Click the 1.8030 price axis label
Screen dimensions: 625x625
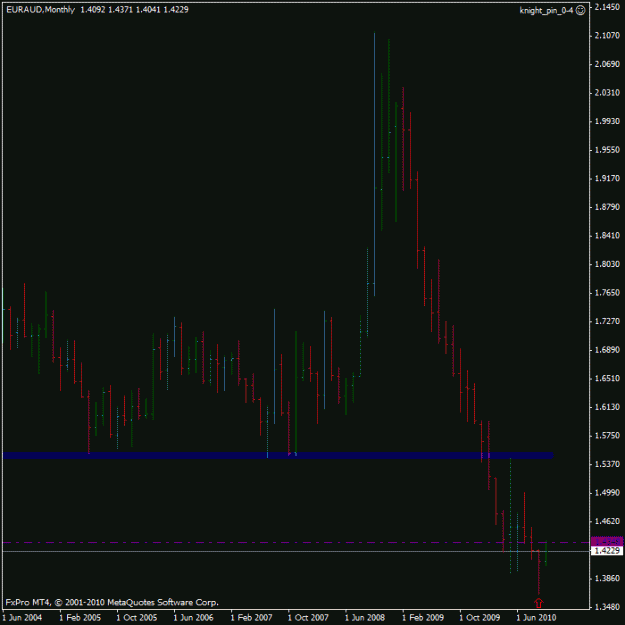point(607,264)
